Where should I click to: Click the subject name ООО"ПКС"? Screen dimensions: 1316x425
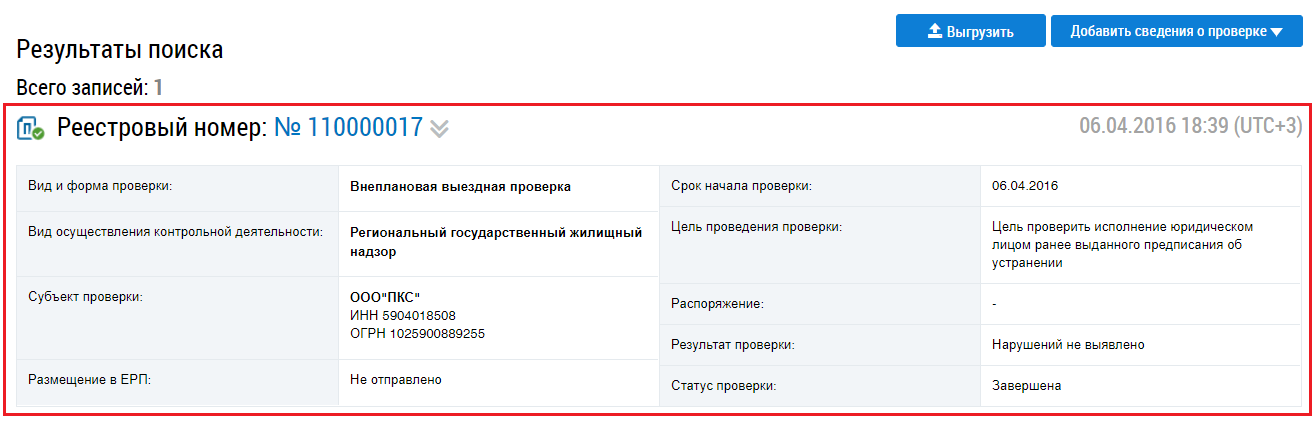click(x=385, y=297)
